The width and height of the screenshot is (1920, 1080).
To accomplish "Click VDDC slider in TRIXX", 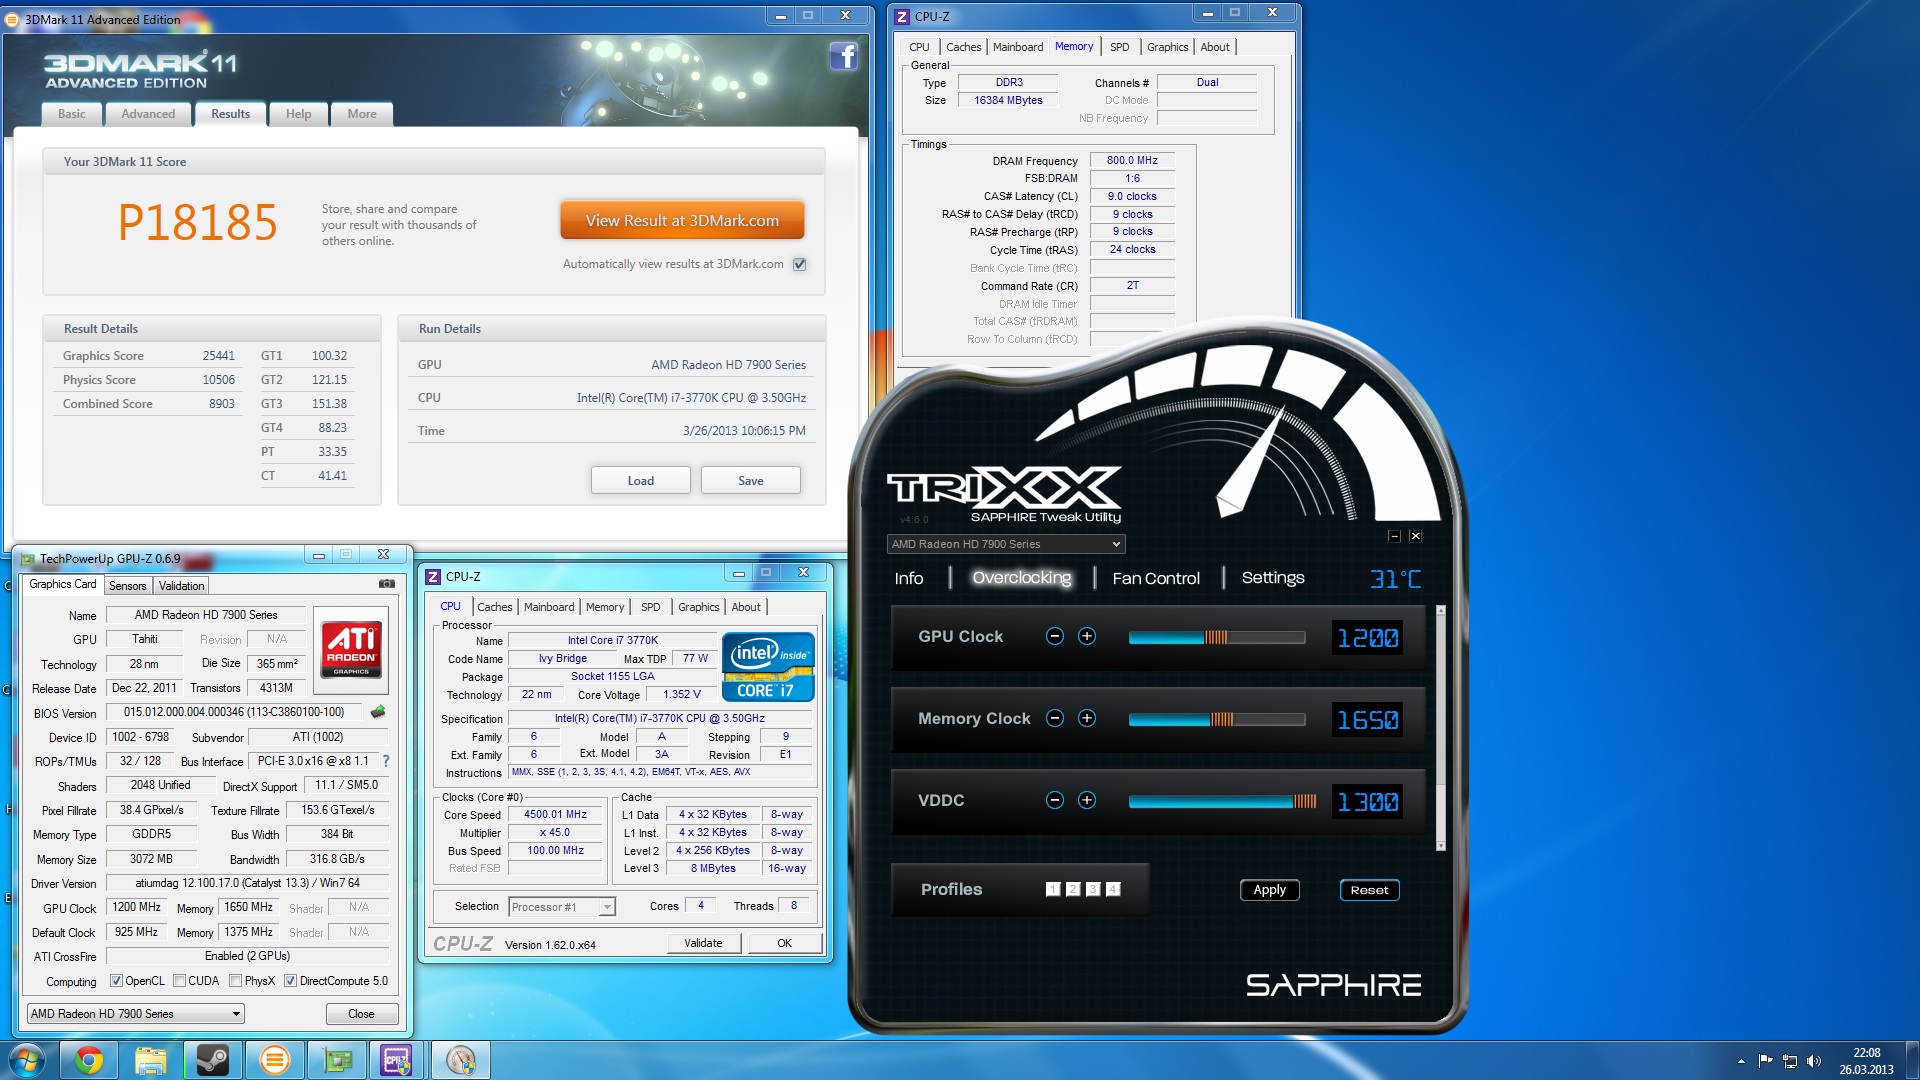I will click(x=1223, y=802).
